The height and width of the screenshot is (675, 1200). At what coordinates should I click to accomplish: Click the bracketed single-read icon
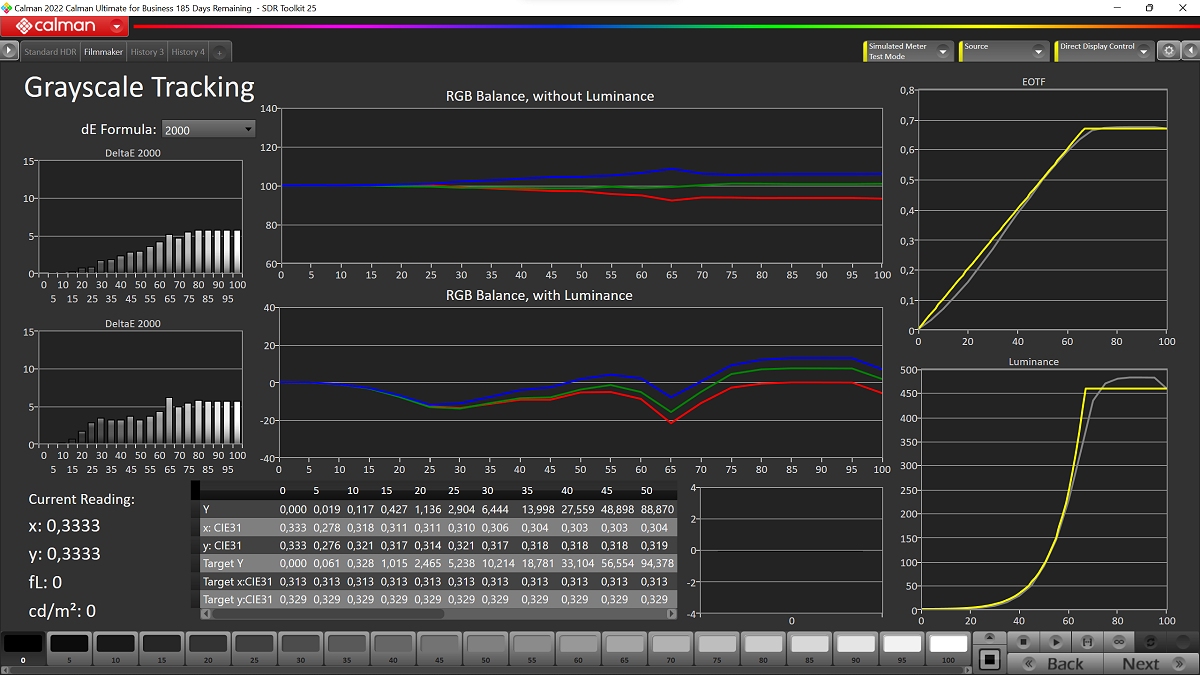[1087, 641]
